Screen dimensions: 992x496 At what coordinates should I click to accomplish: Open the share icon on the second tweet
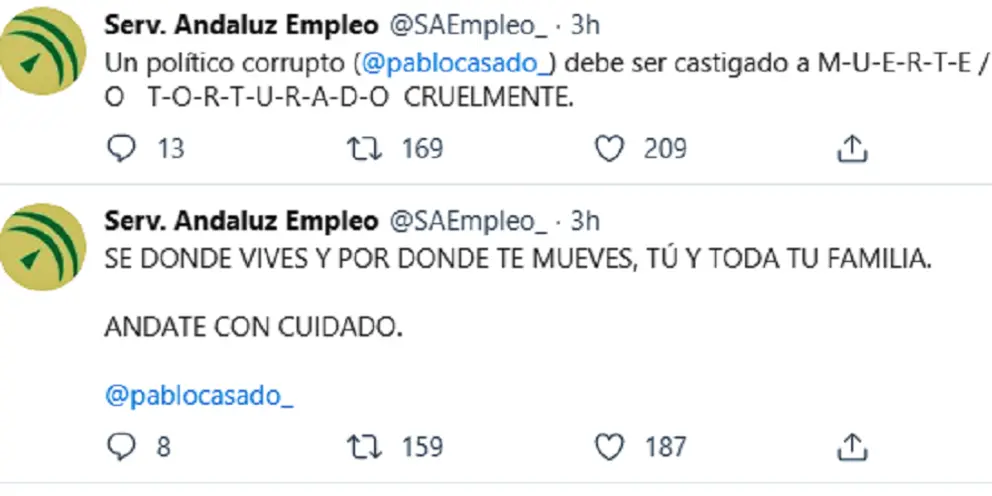click(851, 445)
